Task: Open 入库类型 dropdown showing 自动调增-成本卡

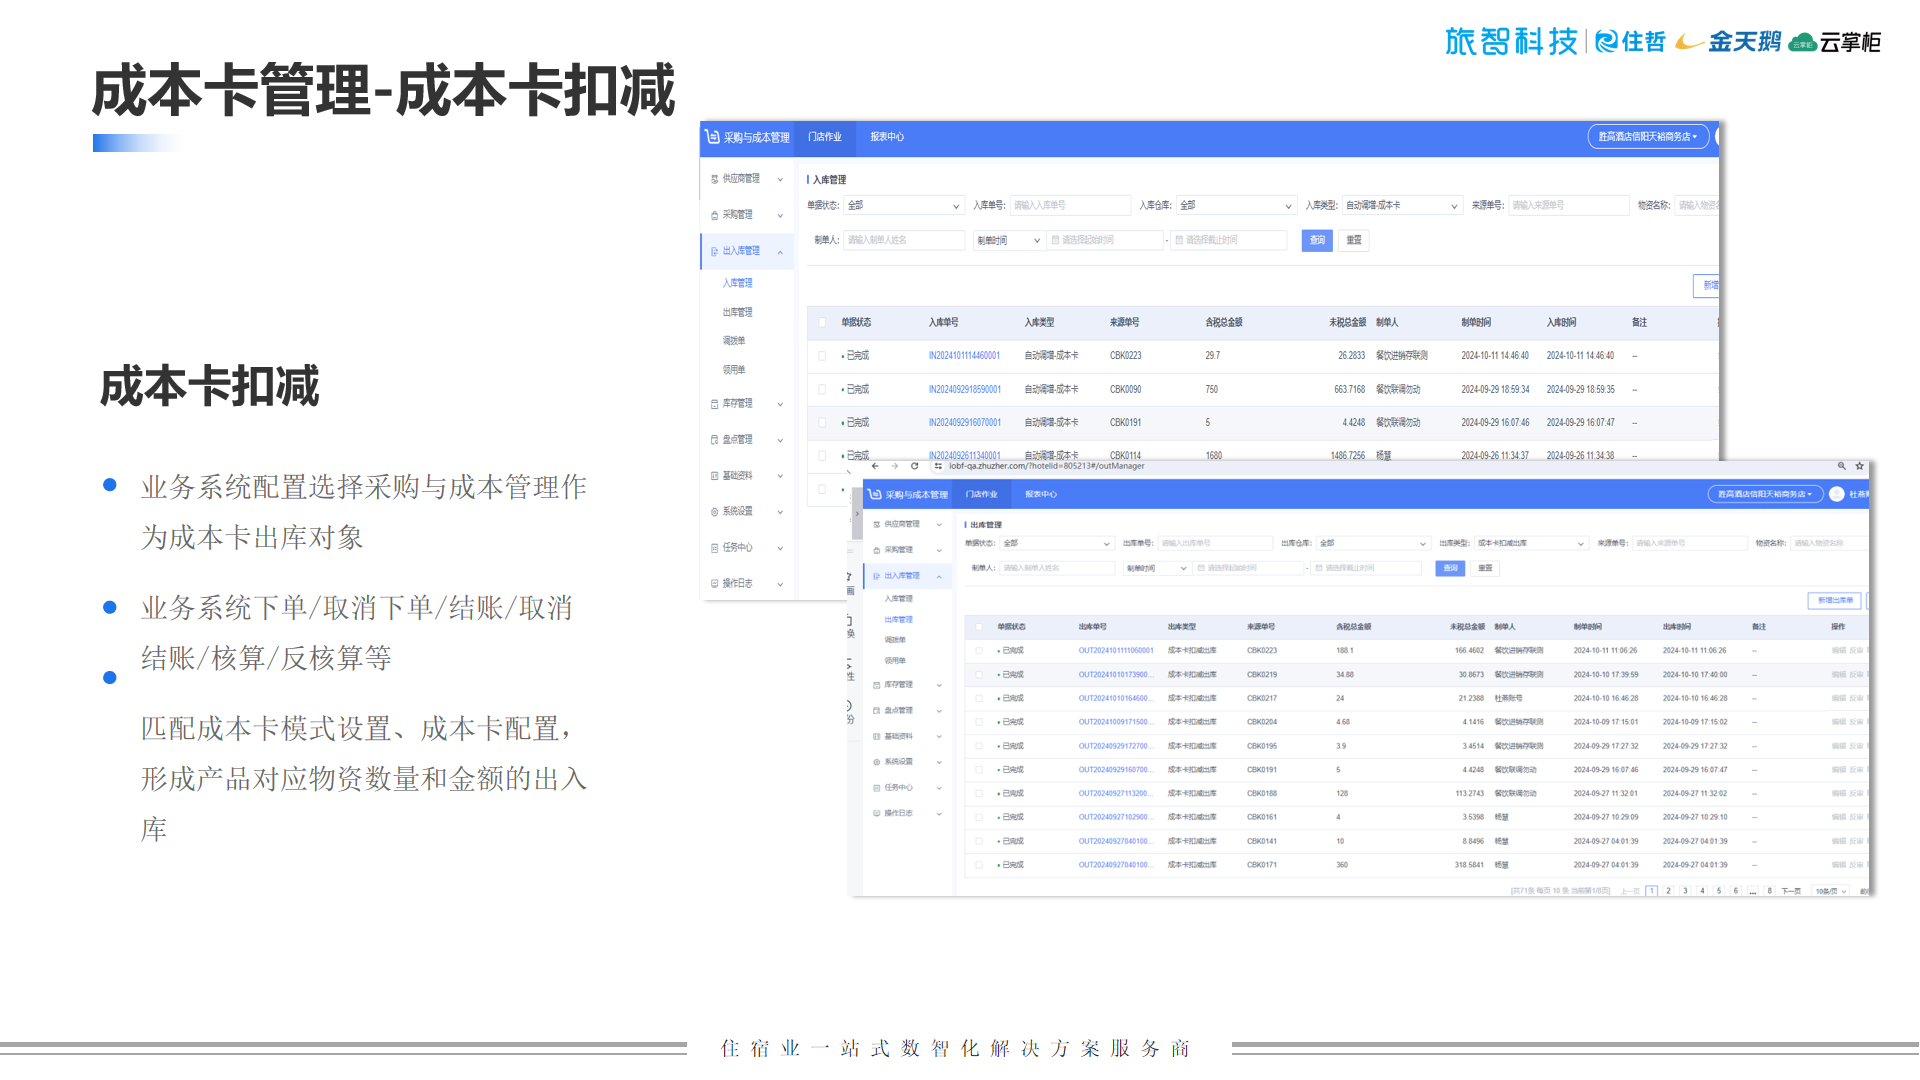Action: (x=1402, y=206)
